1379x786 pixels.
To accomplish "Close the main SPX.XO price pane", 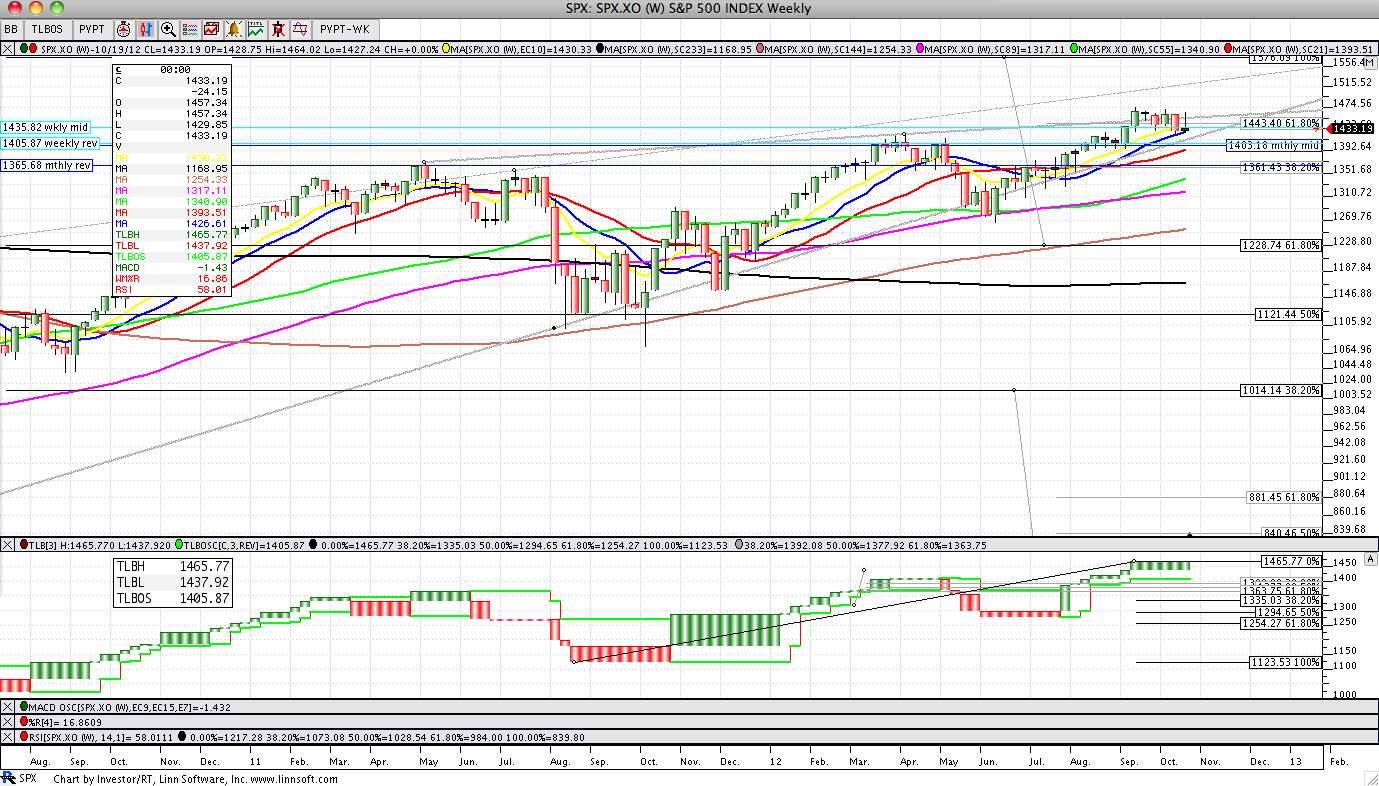I will coord(9,49).
